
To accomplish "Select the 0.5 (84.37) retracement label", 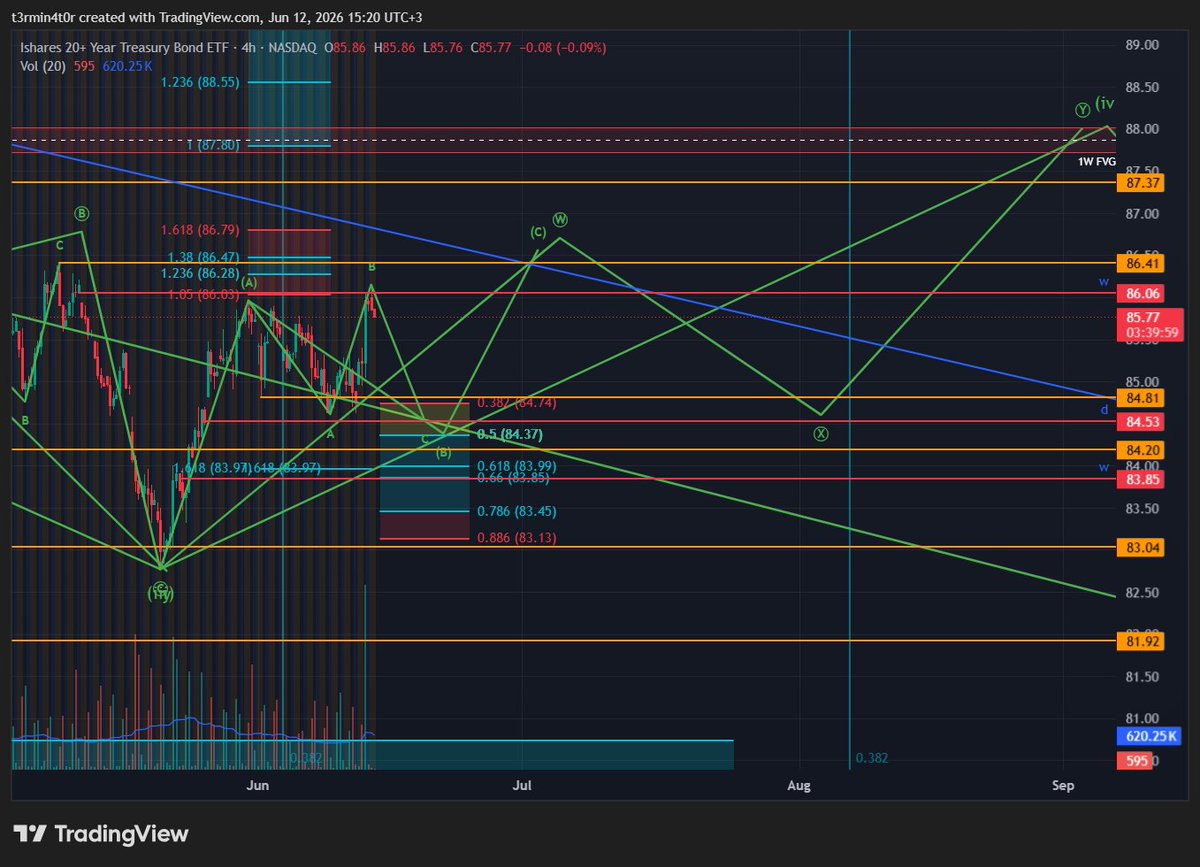I will pos(509,435).
